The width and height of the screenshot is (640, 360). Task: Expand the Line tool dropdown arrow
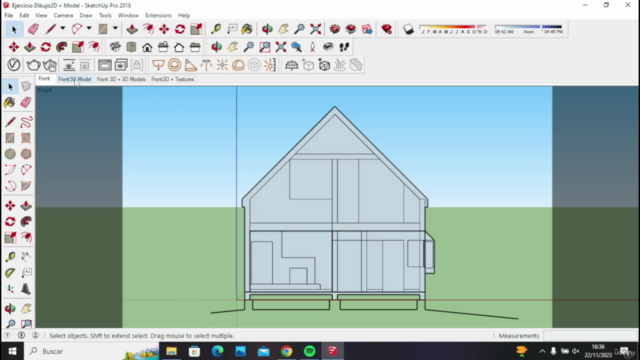point(62,29)
